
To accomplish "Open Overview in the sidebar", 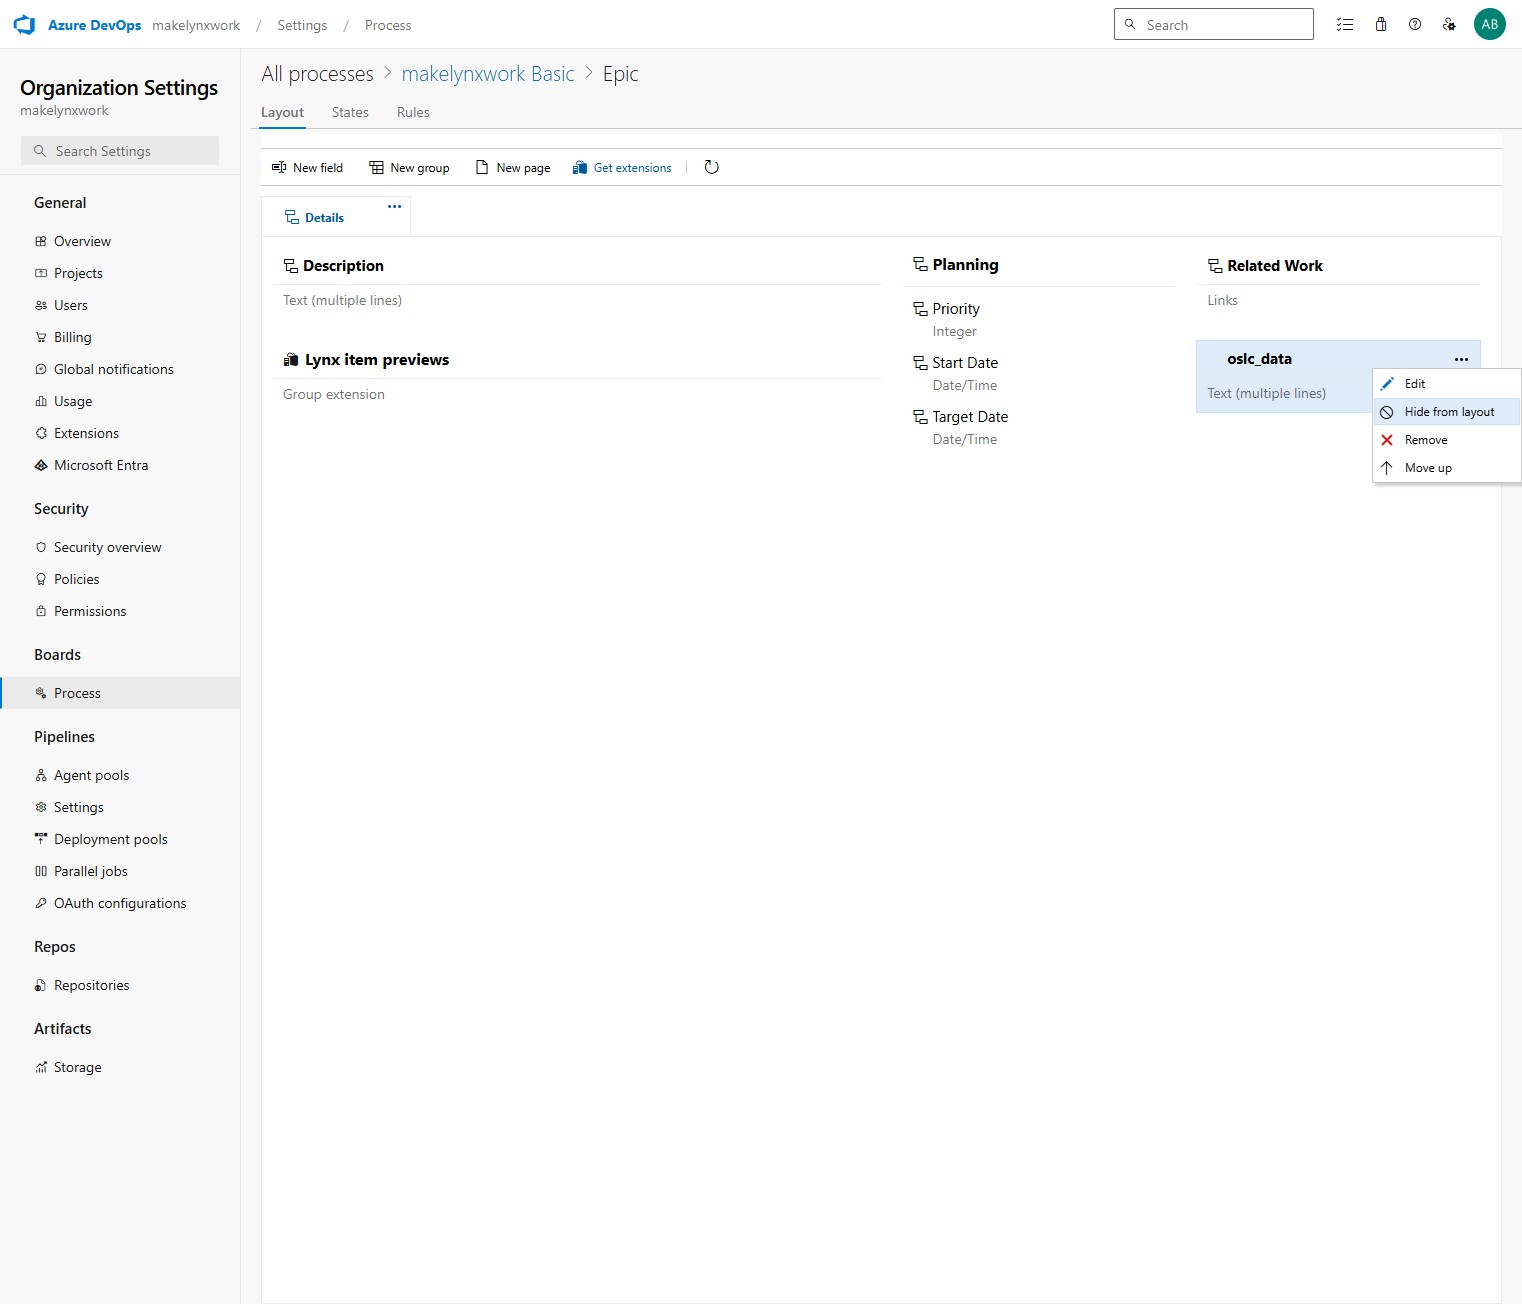I will (x=120, y=241).
